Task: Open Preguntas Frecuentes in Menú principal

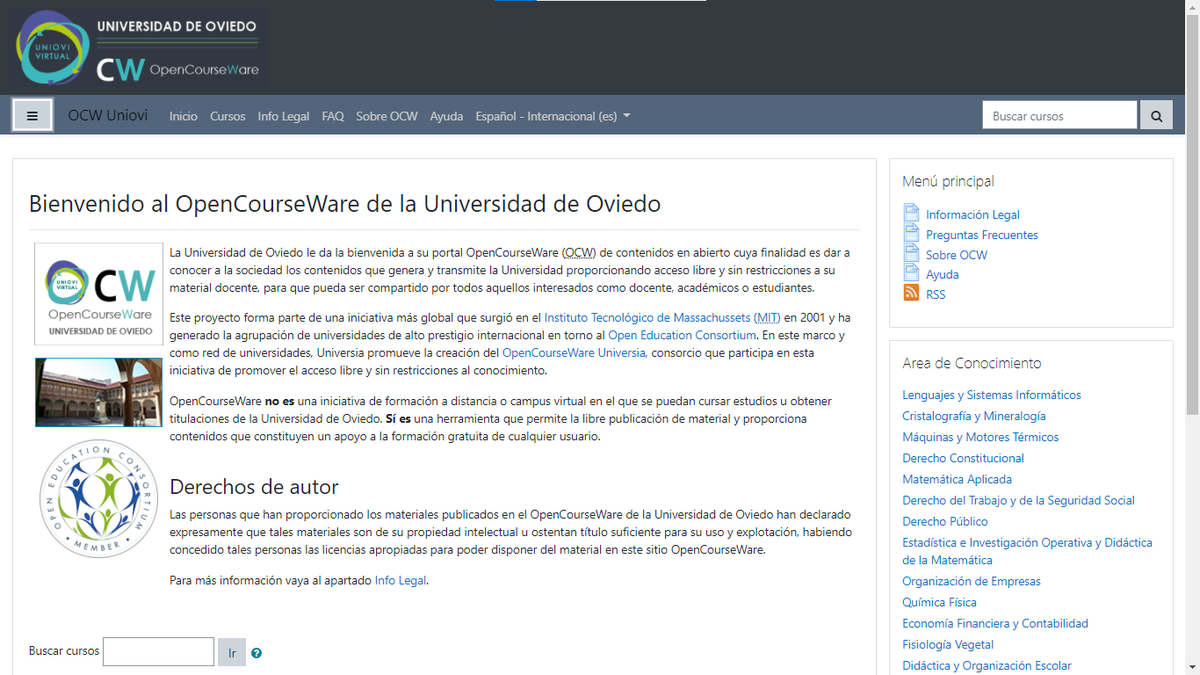Action: tap(982, 235)
